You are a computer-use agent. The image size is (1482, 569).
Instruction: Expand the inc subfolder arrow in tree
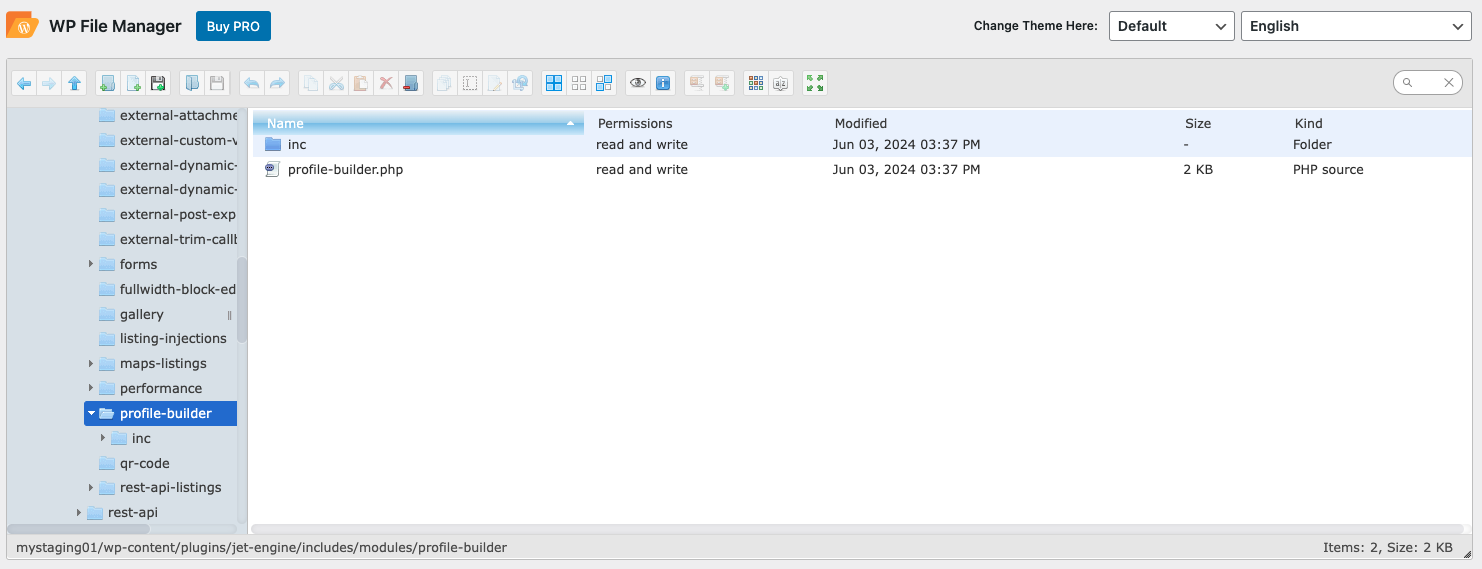point(103,438)
